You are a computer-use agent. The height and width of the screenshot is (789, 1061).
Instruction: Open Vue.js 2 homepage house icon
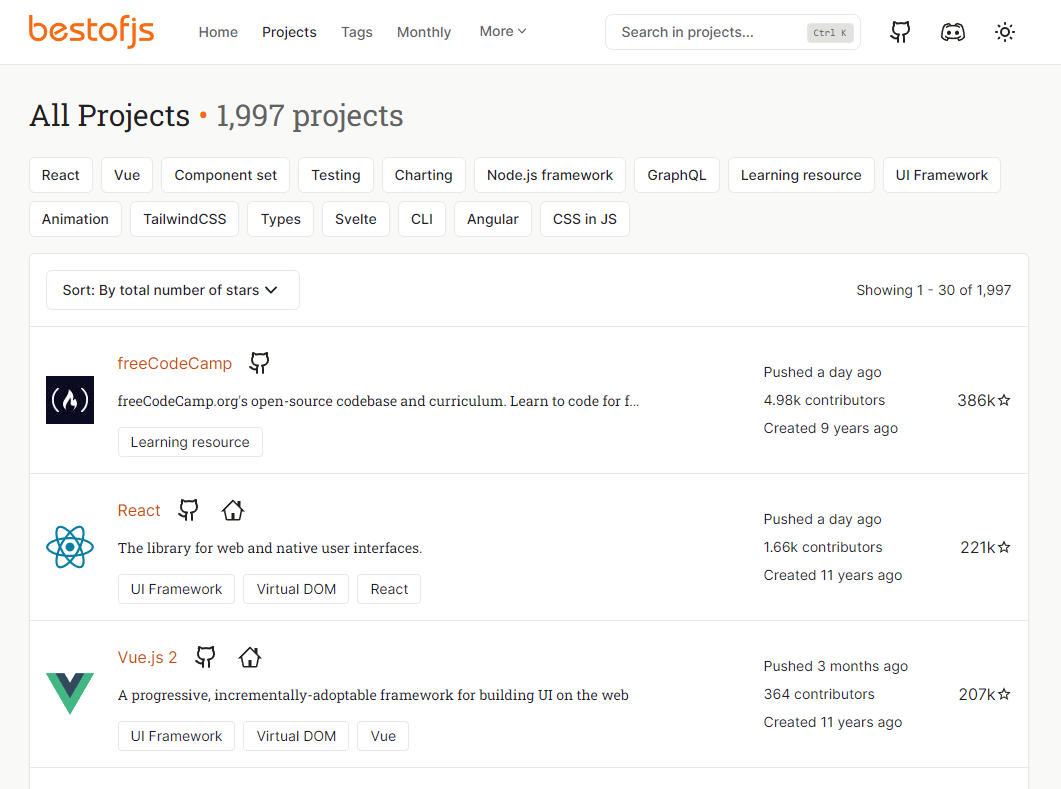coord(250,657)
